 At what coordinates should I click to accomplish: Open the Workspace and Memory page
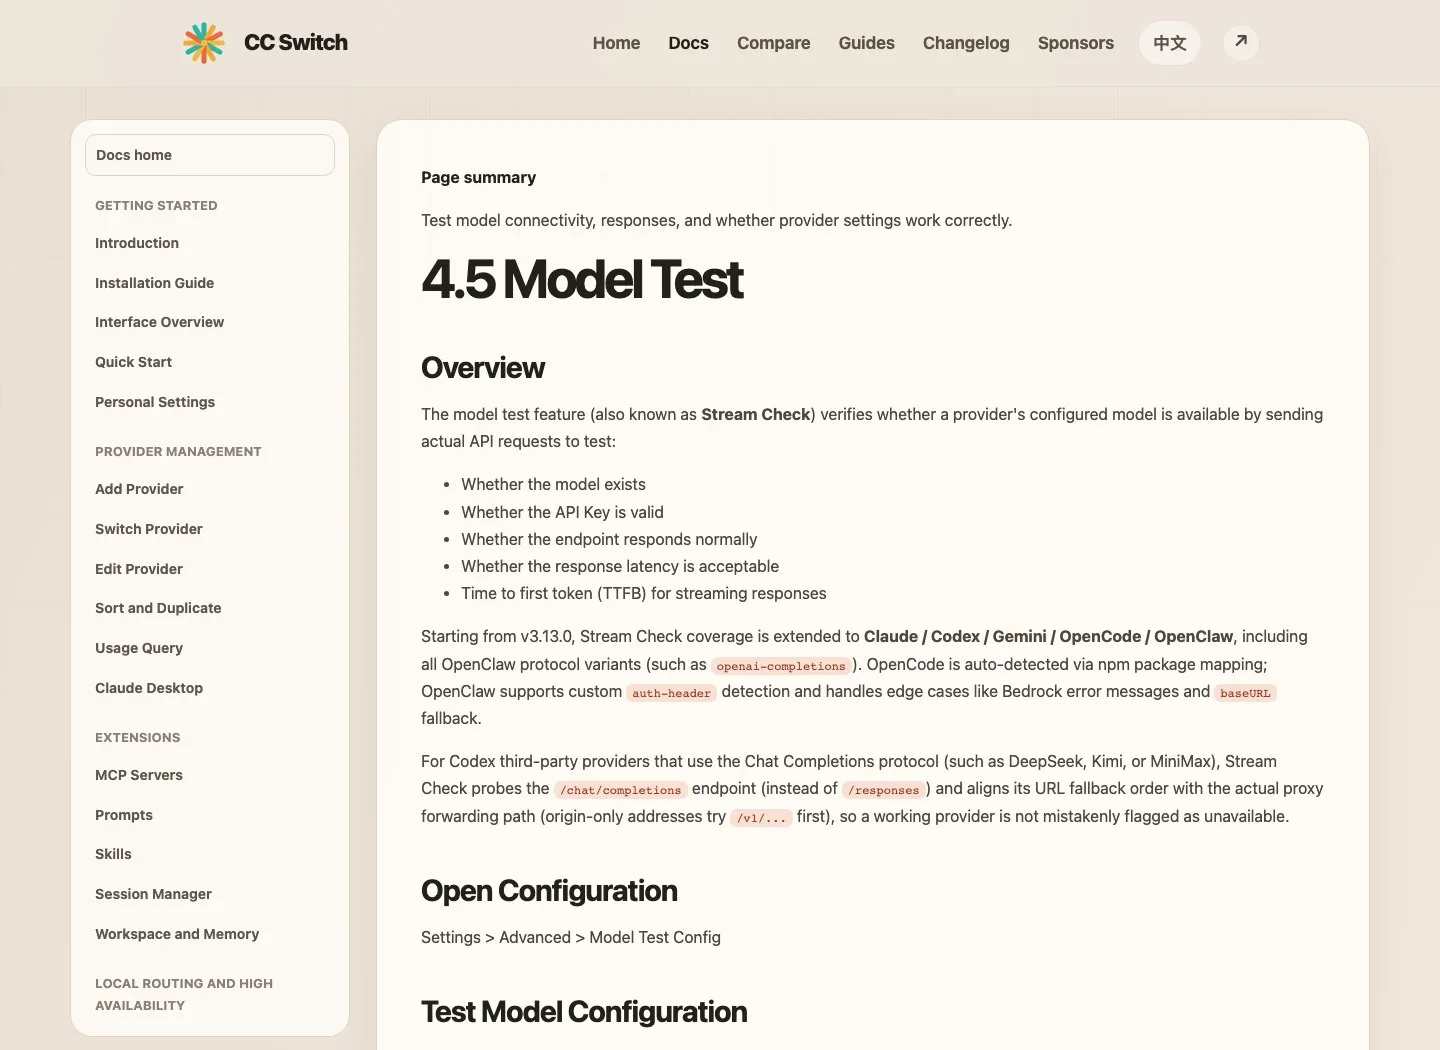point(177,934)
